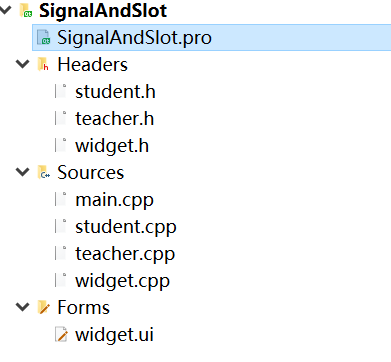Open teacher.h header file
The height and width of the screenshot is (362, 391).
114,119
